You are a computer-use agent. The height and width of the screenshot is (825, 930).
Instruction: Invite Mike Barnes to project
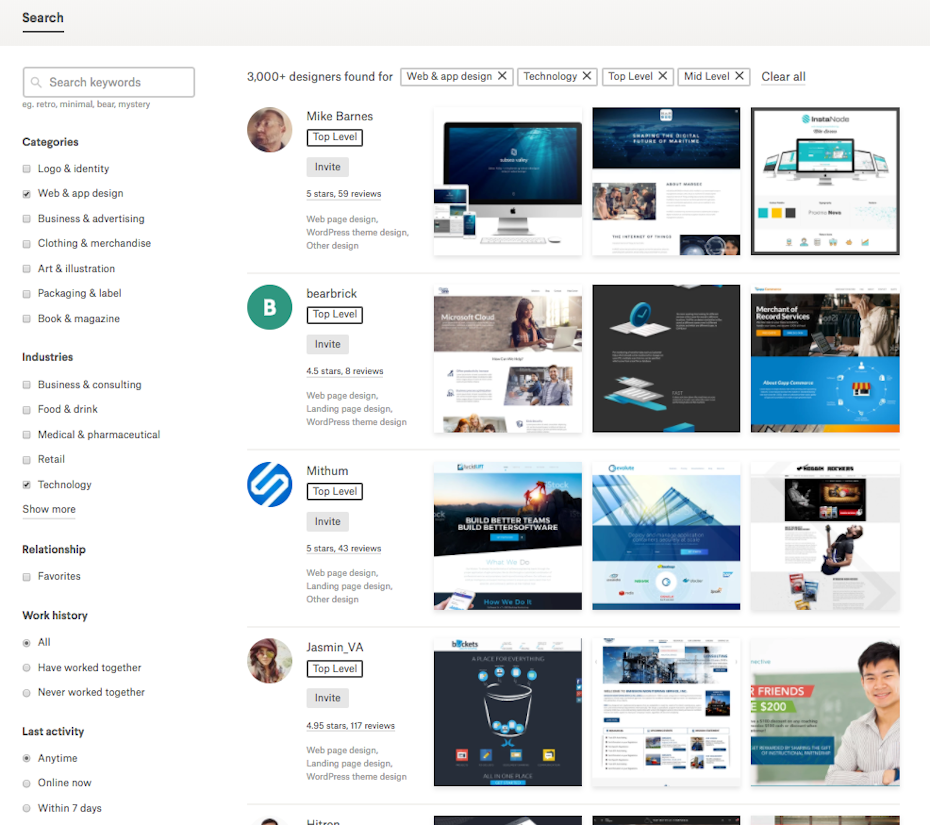click(x=327, y=167)
